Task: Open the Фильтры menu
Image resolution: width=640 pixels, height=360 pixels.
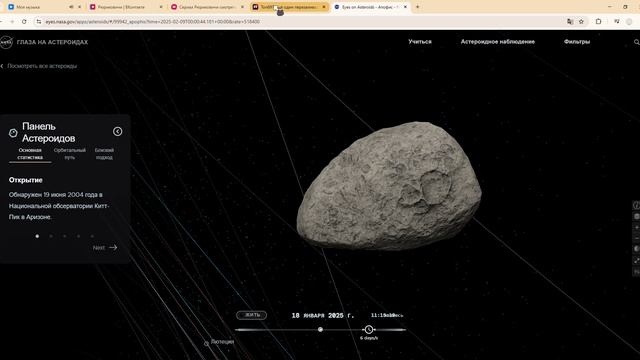Action: (577, 42)
